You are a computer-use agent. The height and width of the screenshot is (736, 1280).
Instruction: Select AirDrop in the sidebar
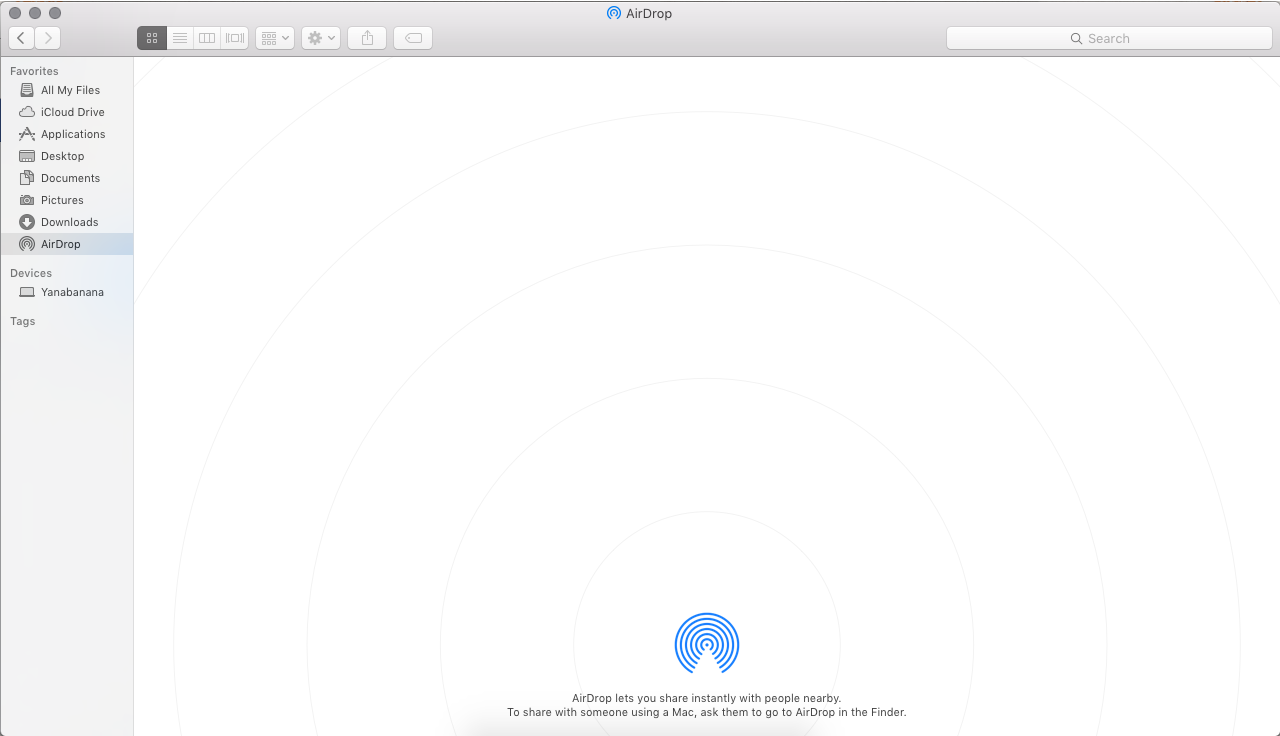[67, 244]
